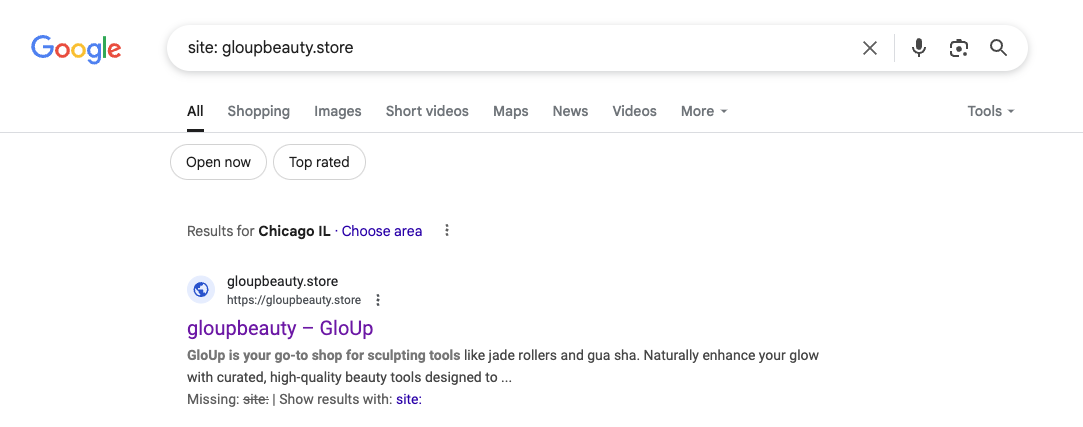Viewport: 1083px width, 427px height.
Task: Open three-dot menu next to result URL
Action: tap(378, 300)
